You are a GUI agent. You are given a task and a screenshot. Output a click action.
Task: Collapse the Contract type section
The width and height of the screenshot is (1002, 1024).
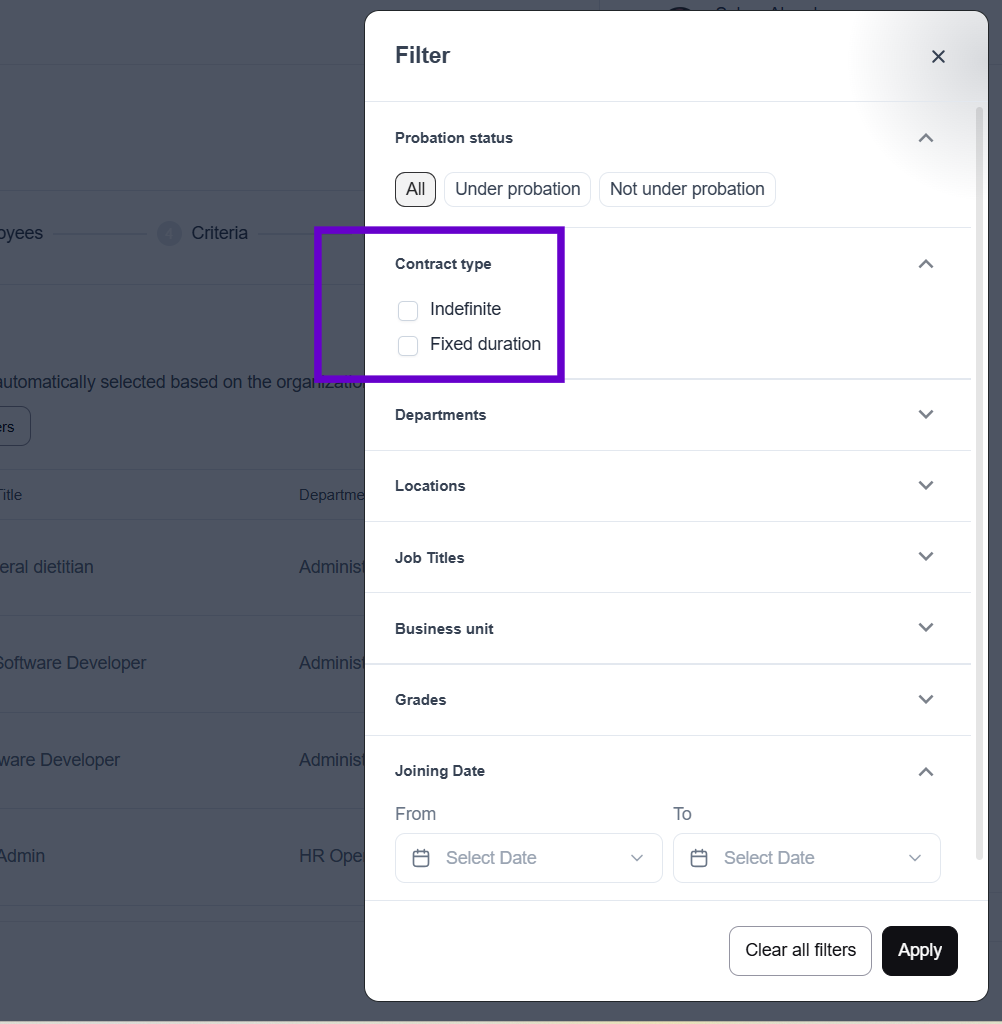click(926, 264)
